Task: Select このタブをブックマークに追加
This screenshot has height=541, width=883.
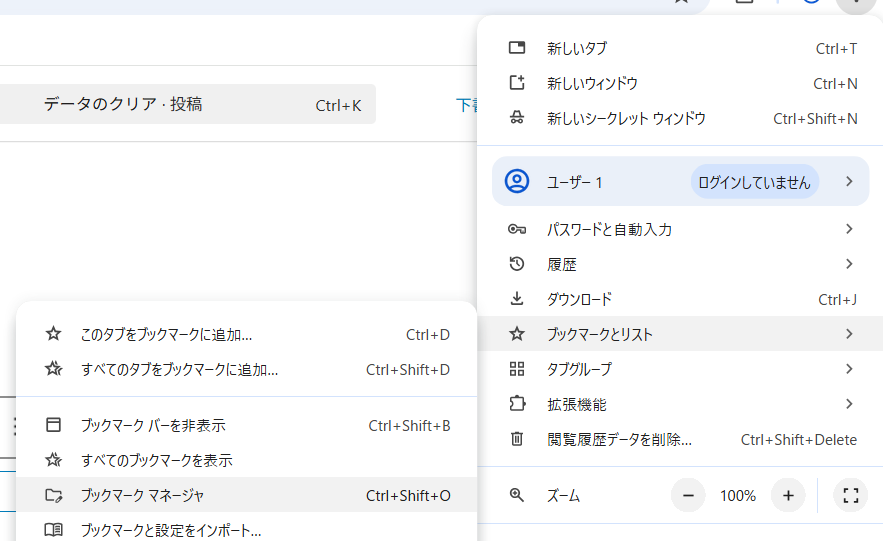Action: point(166,334)
